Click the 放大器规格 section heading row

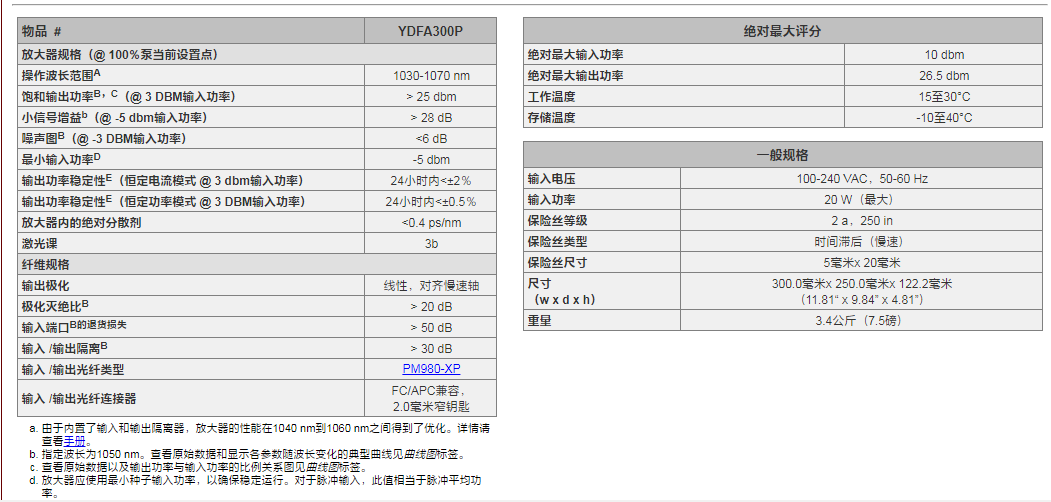pos(120,54)
